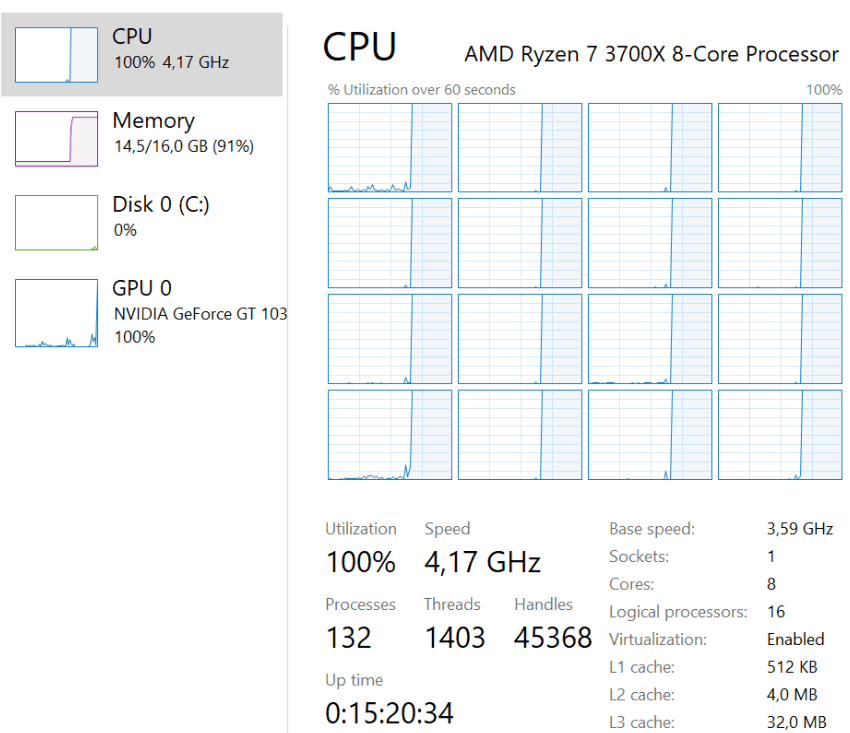Image resolution: width=850 pixels, height=733 pixels.
Task: Click the Up time value 0:15:20:34
Action: coord(389,713)
